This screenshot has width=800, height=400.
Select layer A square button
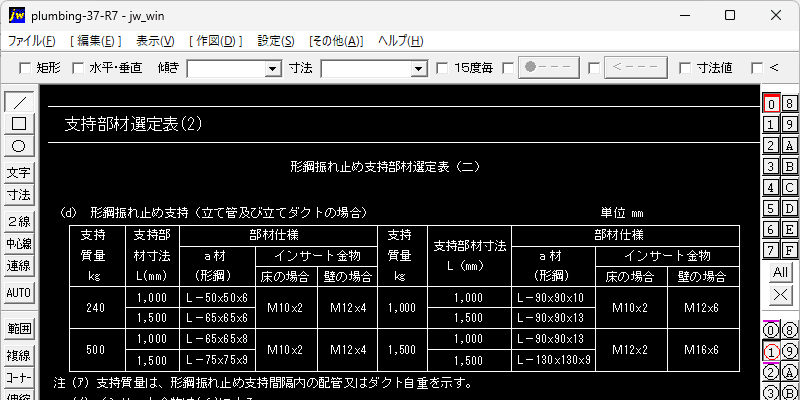click(x=789, y=145)
